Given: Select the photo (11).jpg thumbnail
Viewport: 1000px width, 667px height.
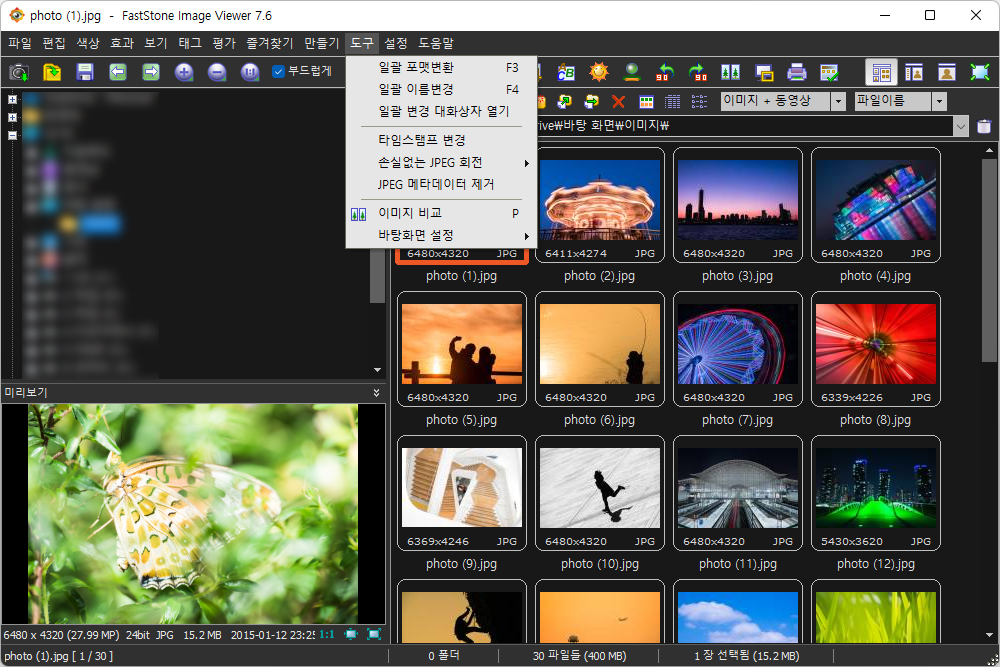Looking at the screenshot, I should (x=738, y=493).
